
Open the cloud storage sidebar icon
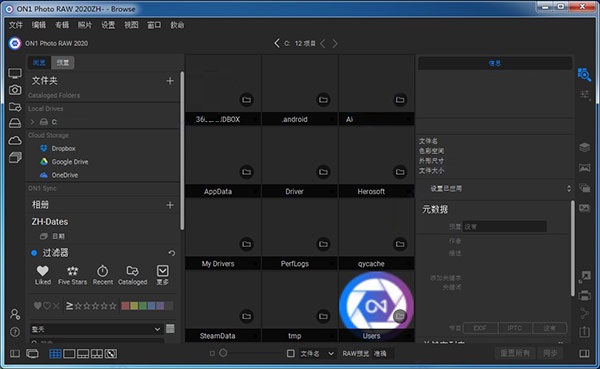coord(15,140)
